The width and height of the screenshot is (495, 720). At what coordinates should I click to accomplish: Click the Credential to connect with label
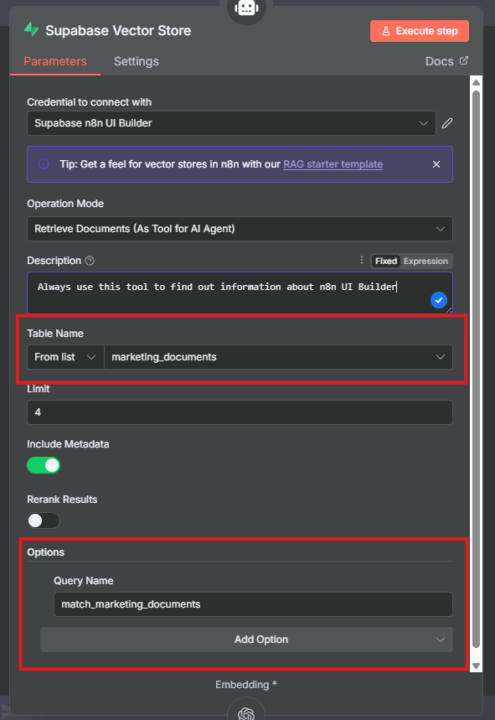89,102
